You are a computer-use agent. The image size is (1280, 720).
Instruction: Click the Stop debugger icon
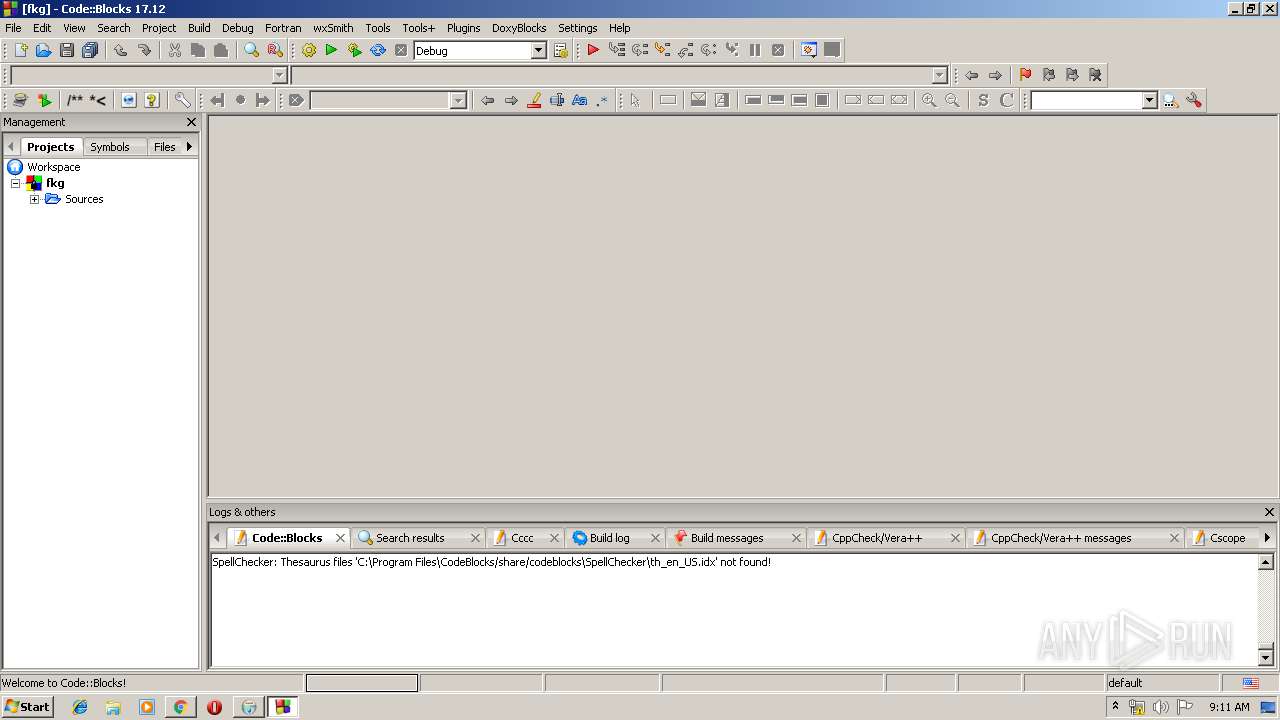click(x=778, y=50)
